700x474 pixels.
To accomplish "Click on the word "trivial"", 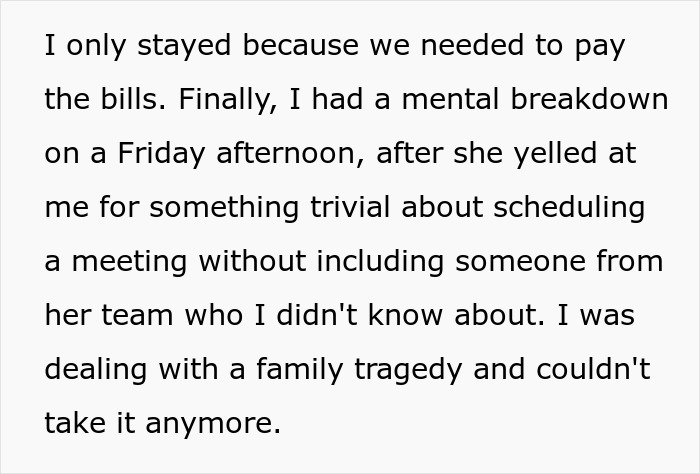I will pos(350,207).
